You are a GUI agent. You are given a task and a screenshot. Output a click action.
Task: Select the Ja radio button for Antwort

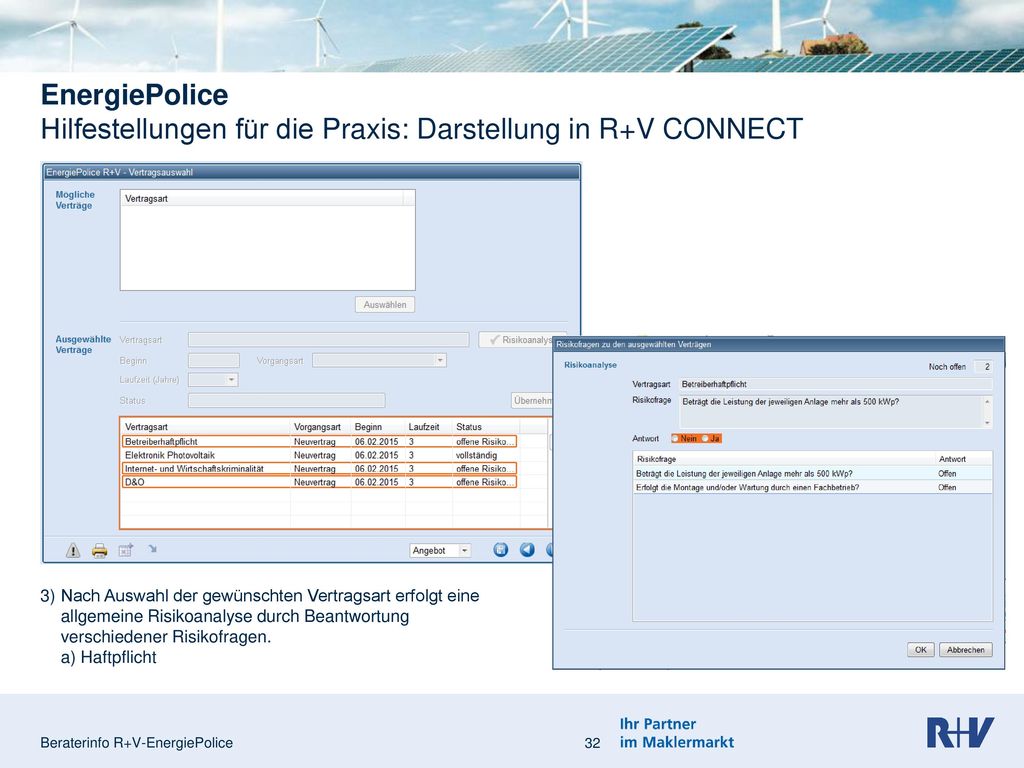[705, 439]
